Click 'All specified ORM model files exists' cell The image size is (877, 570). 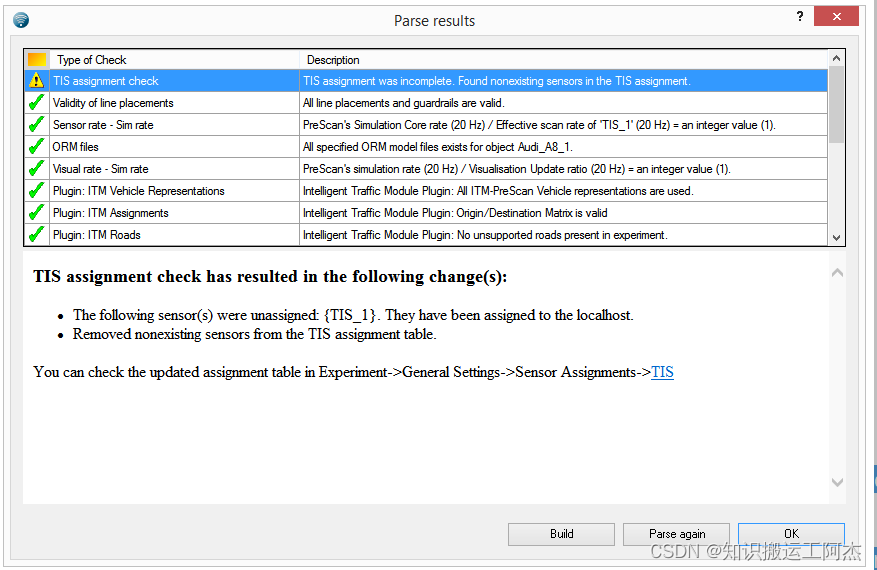tap(564, 147)
